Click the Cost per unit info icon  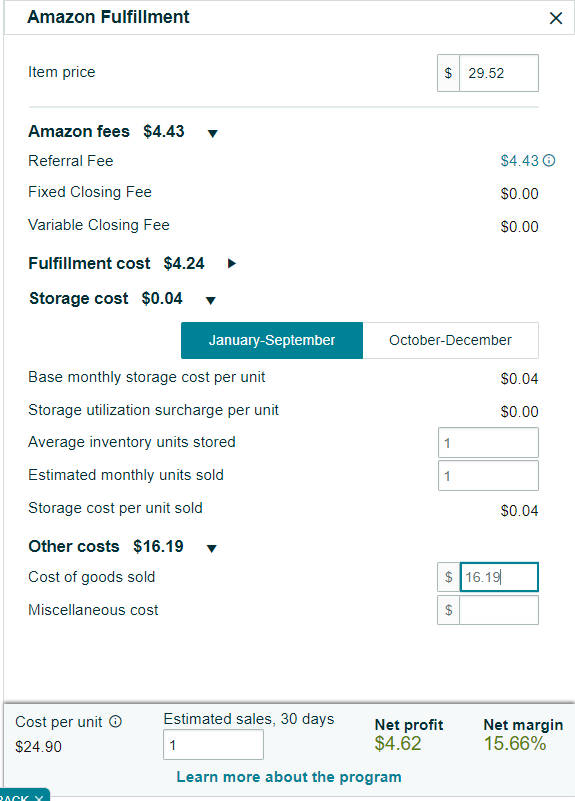116,721
